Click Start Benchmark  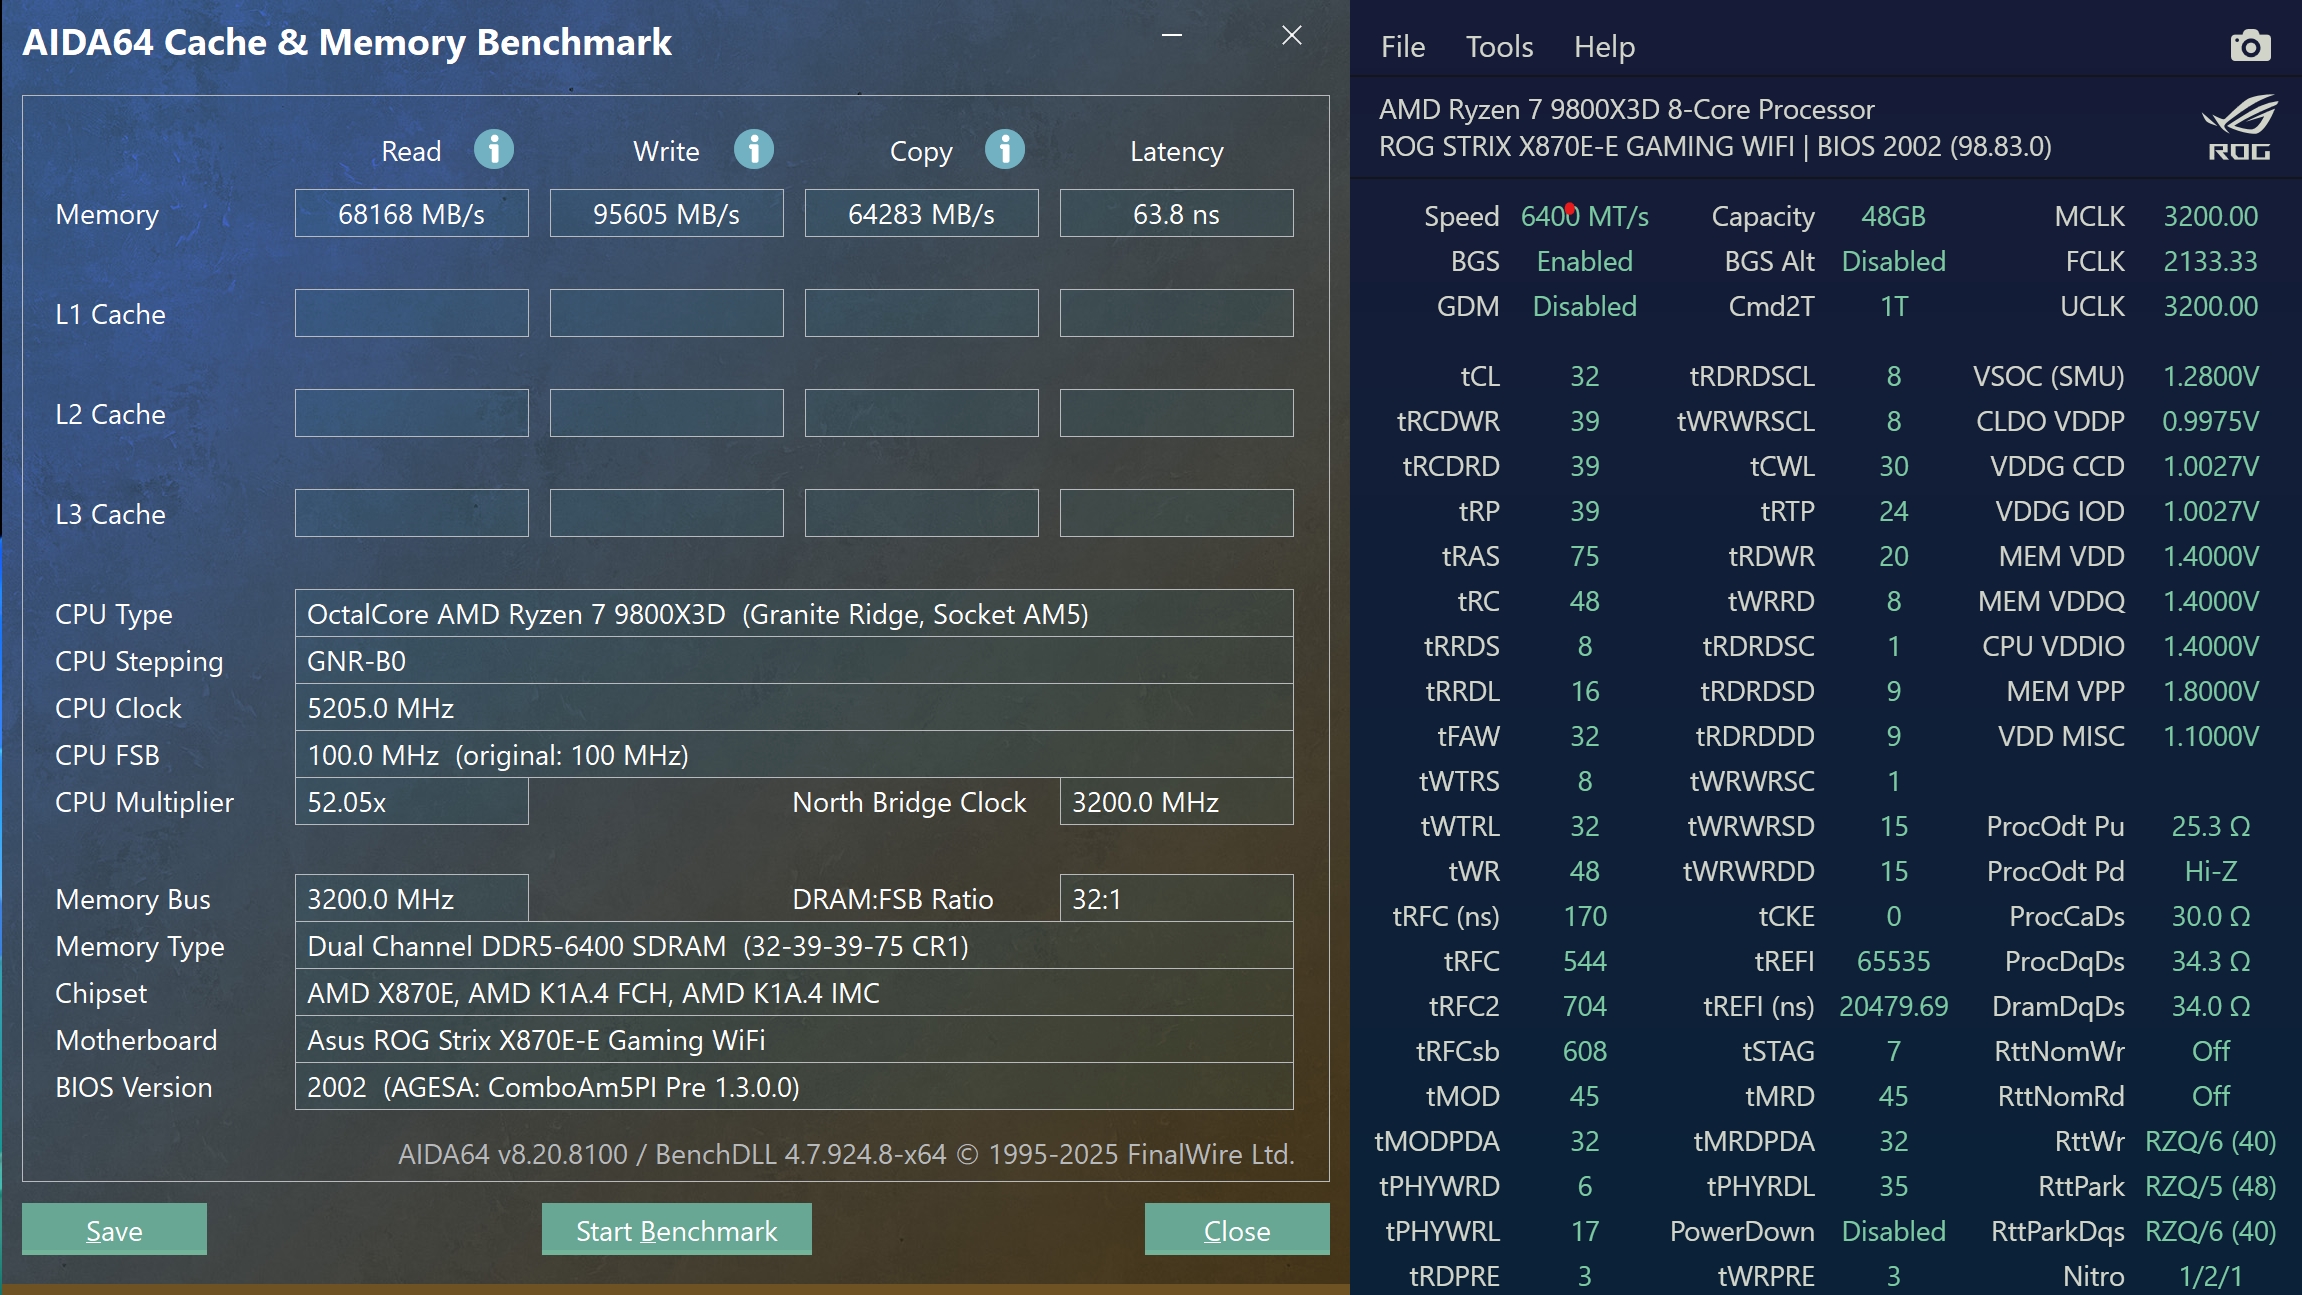click(677, 1229)
